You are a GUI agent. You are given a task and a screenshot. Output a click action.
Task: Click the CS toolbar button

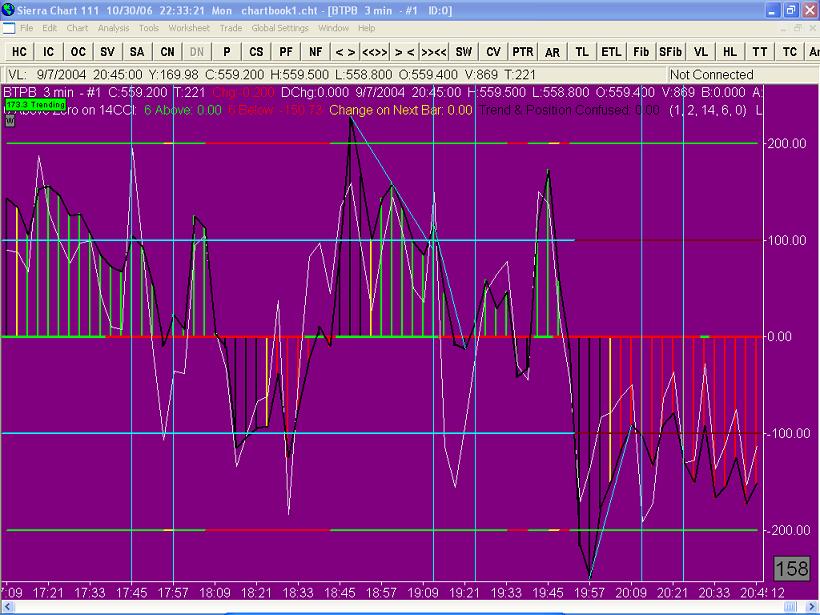pyautogui.click(x=256, y=52)
